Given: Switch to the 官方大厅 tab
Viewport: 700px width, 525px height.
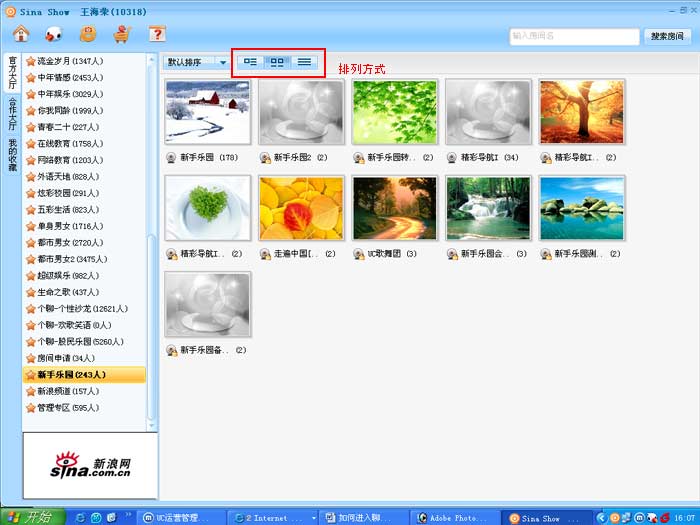Looking at the screenshot, I should pyautogui.click(x=12, y=72).
